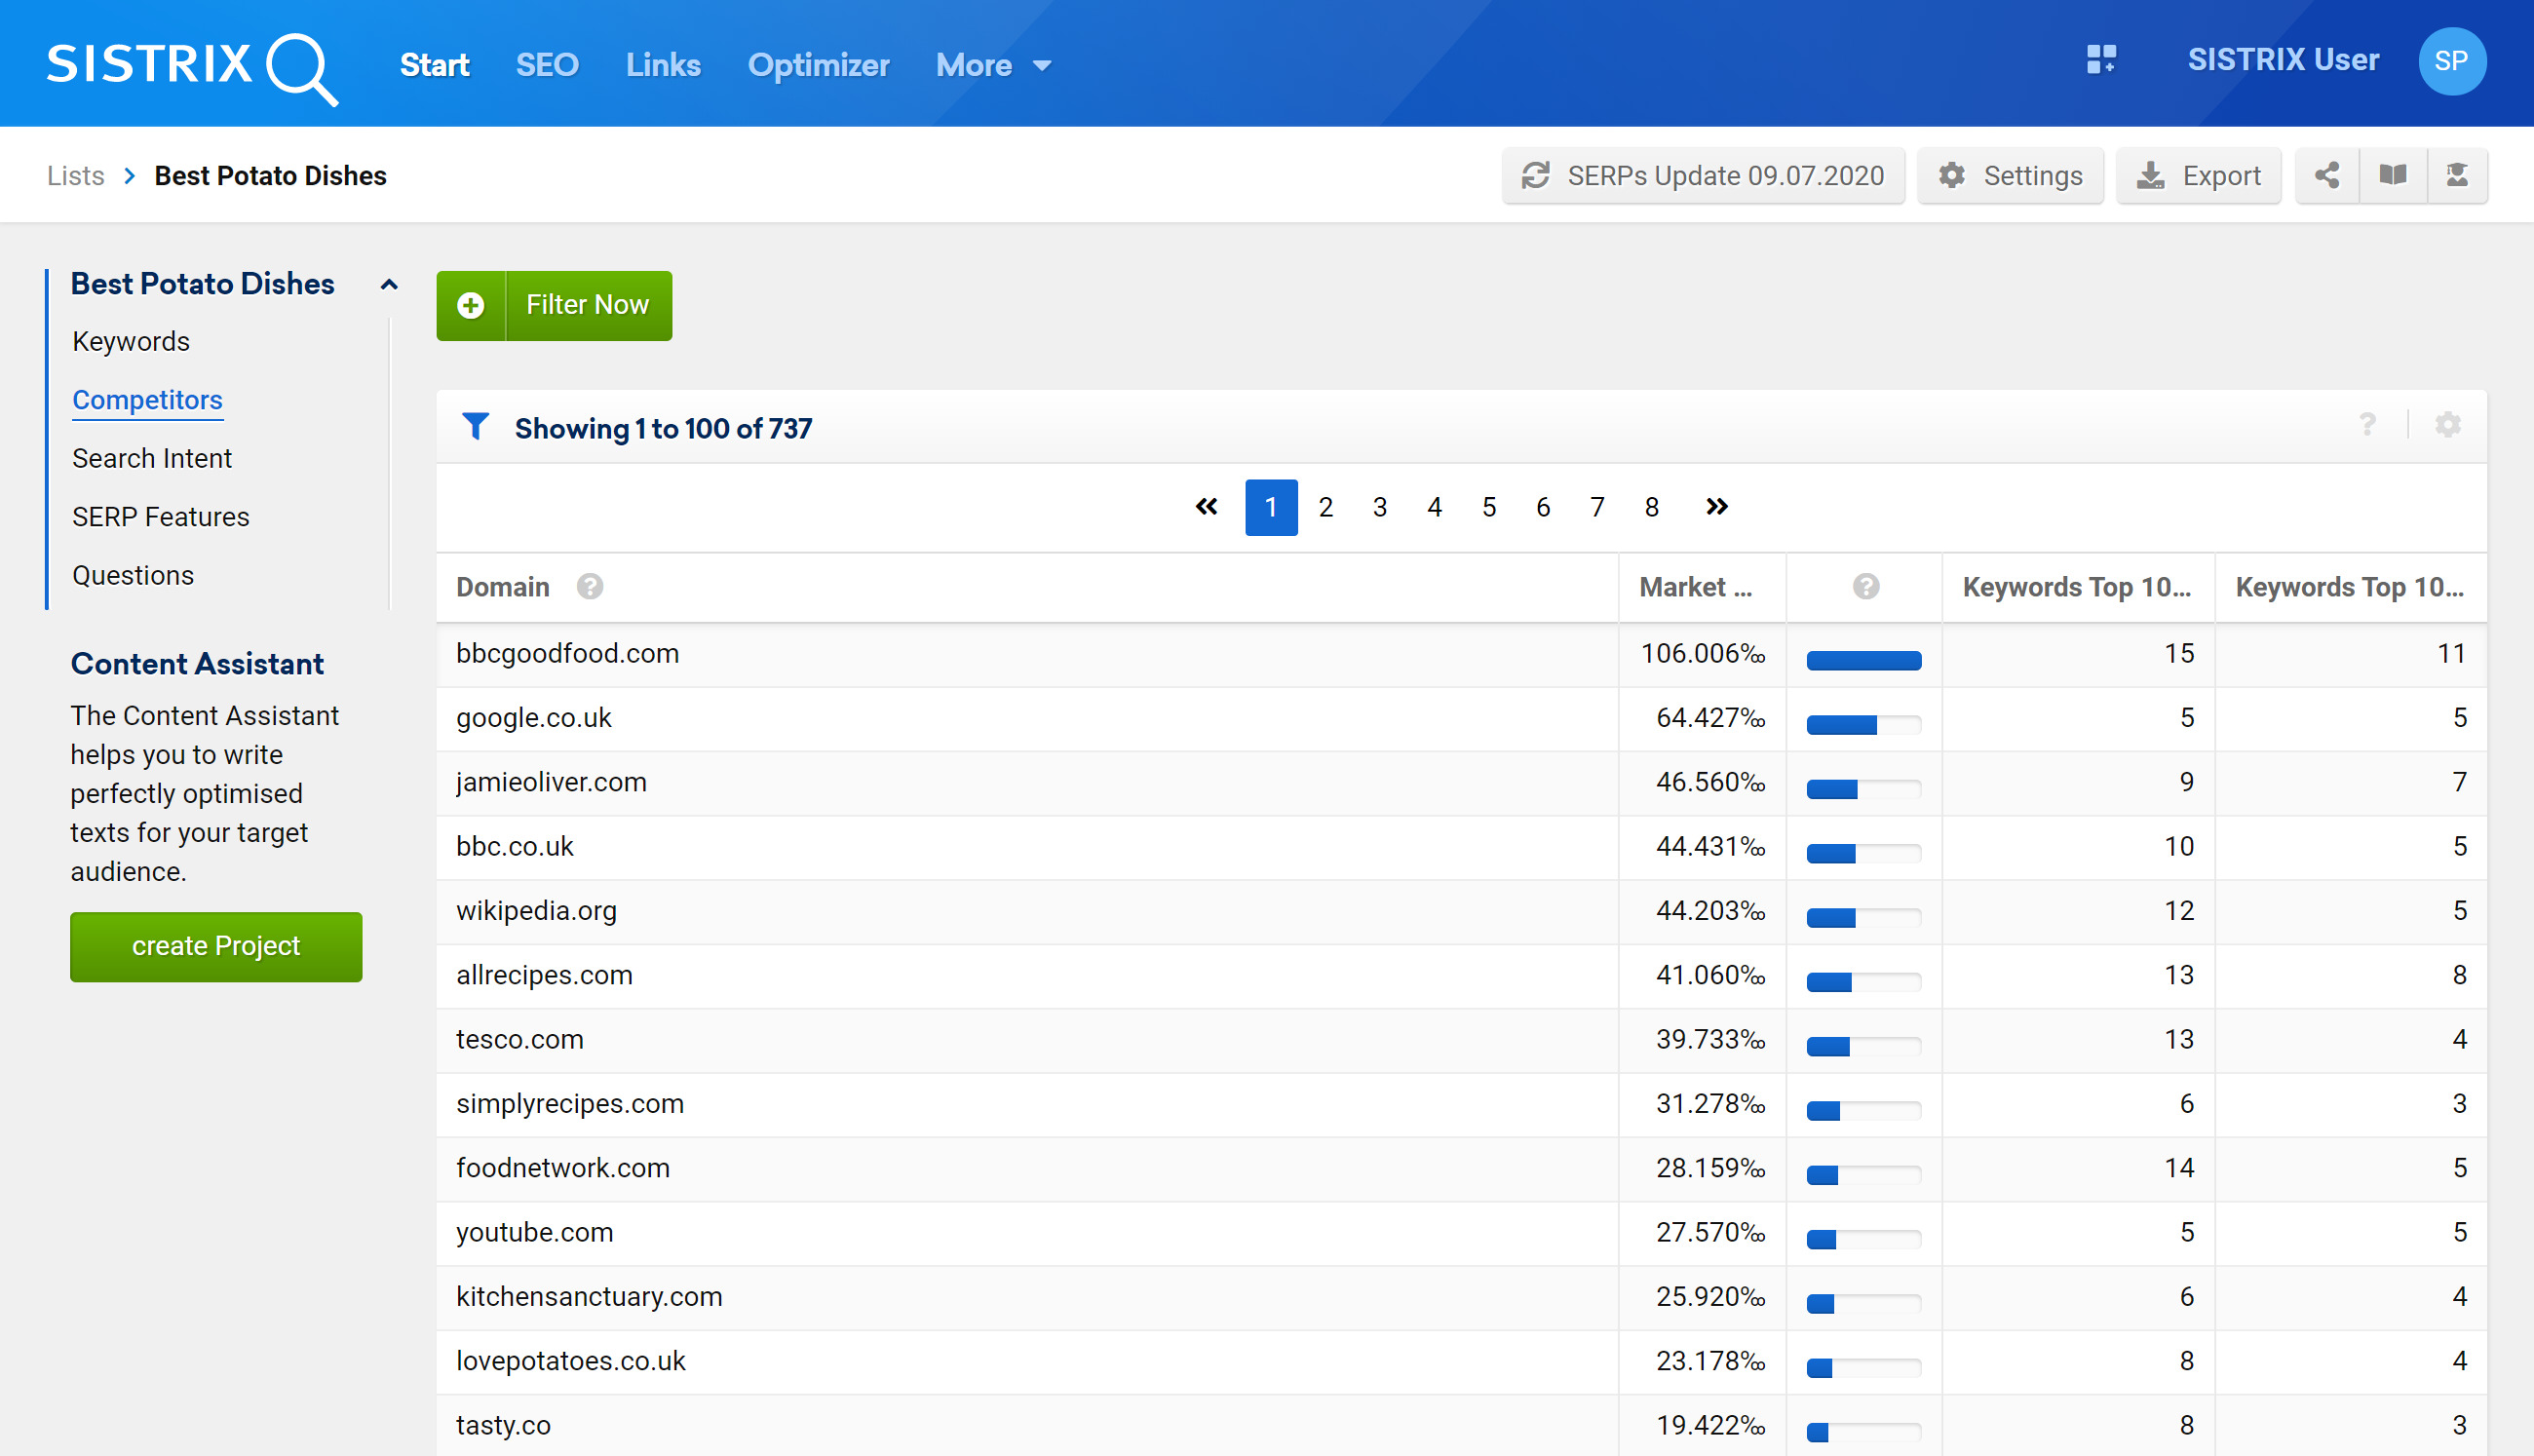Go to page 4 of results

pyautogui.click(x=1434, y=507)
